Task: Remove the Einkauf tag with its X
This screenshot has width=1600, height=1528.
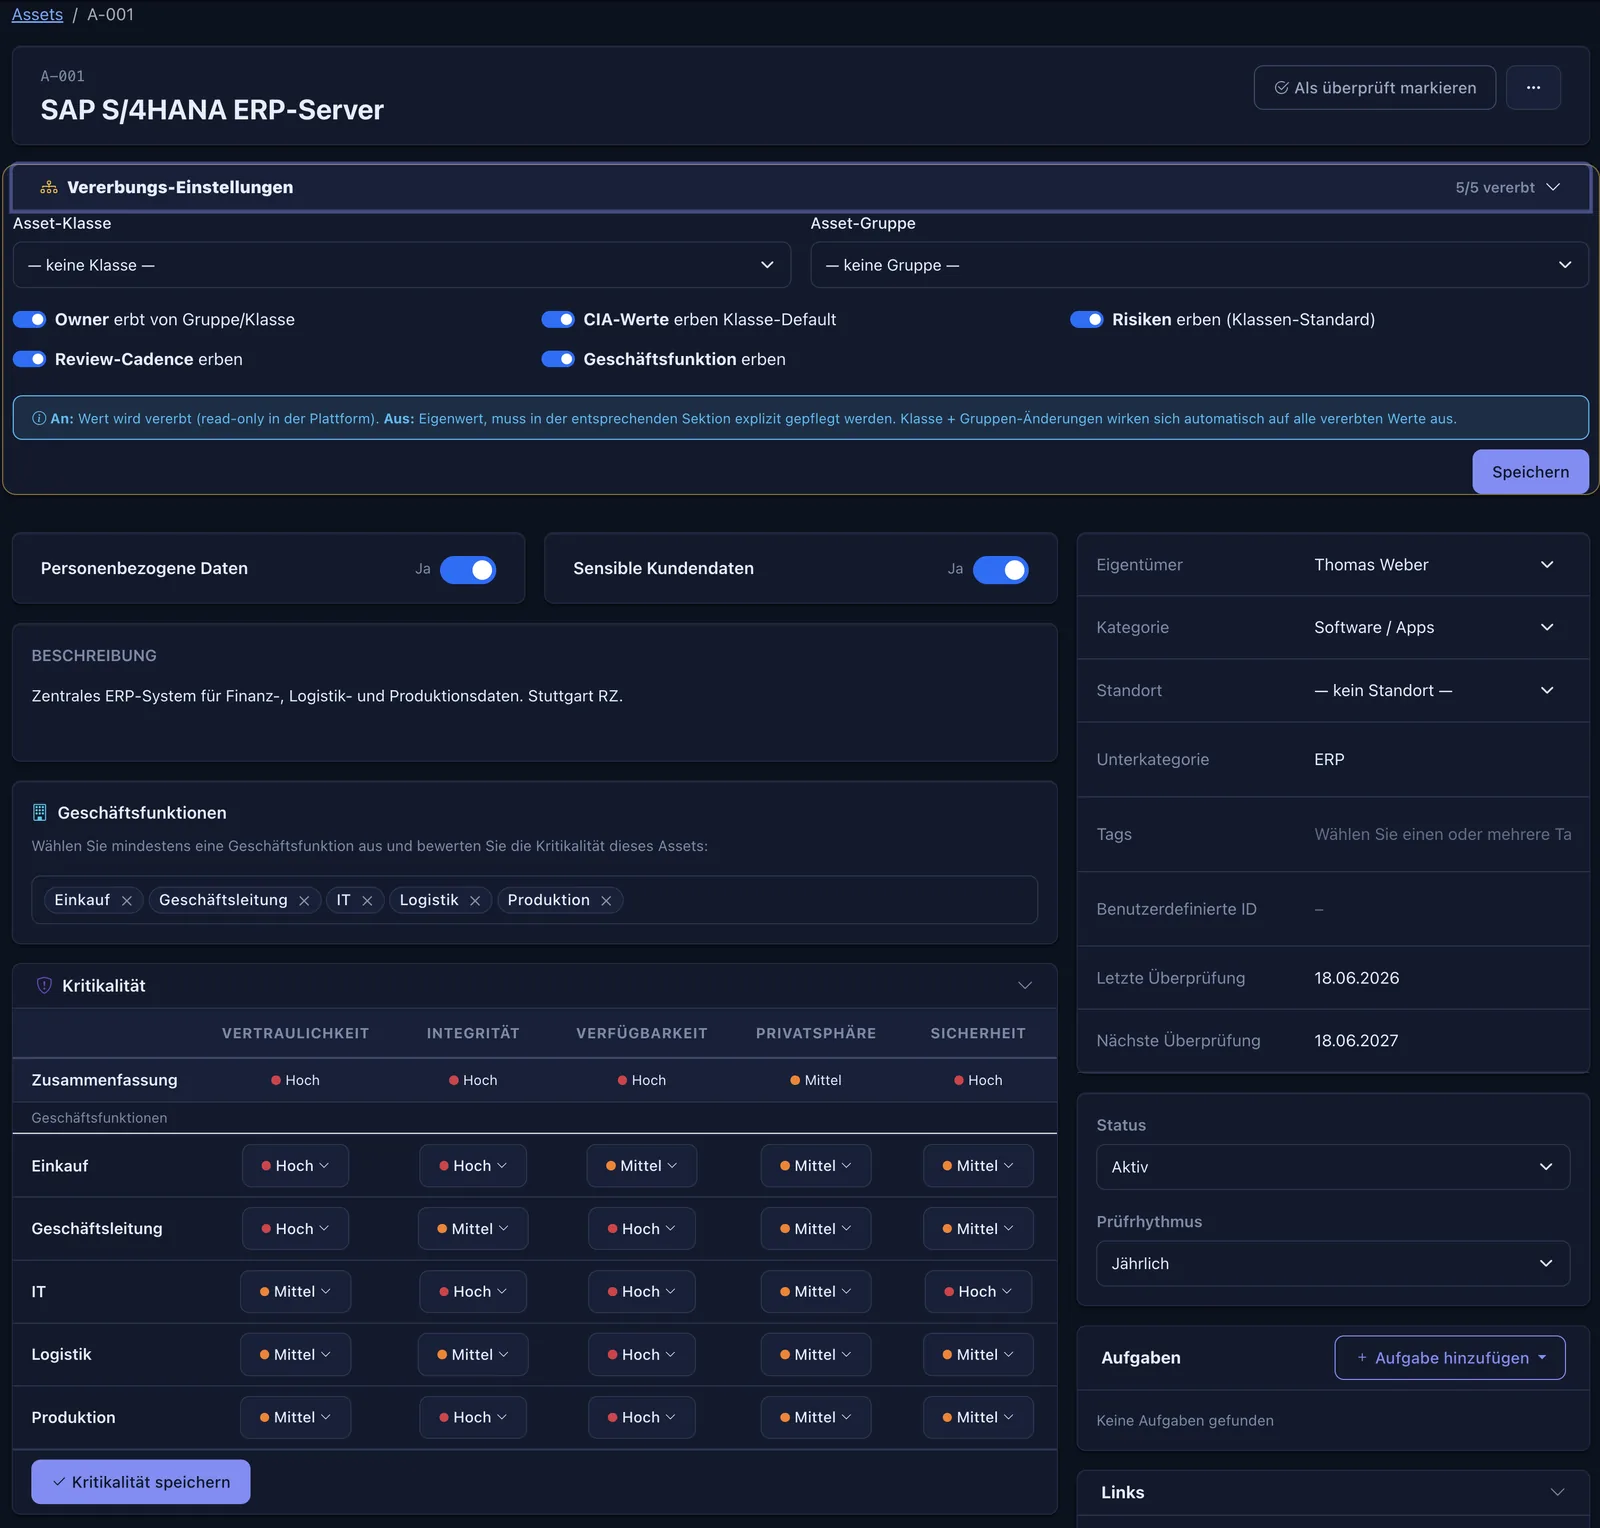Action: pyautogui.click(x=127, y=901)
